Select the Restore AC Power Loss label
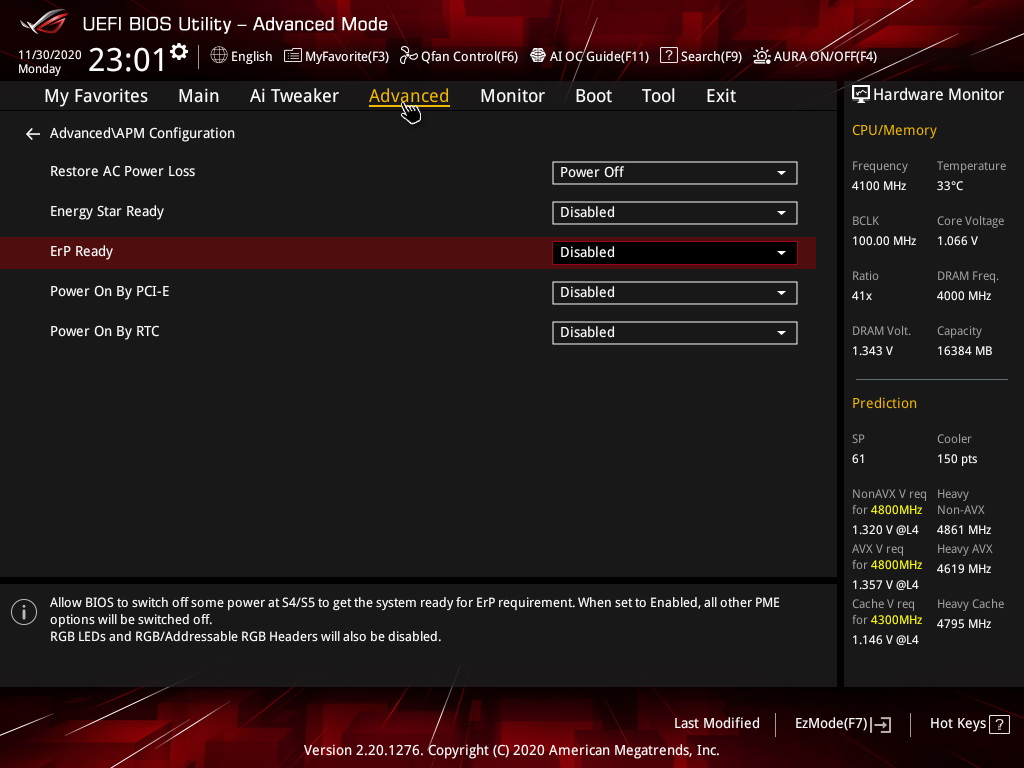Screen dimensions: 1024x768 (123, 171)
